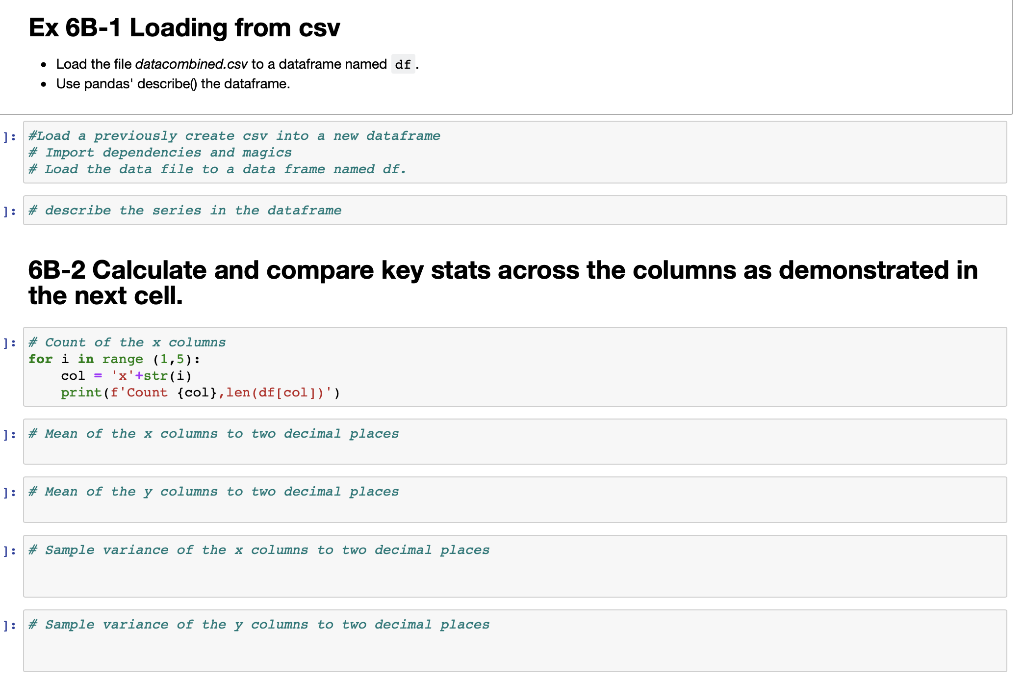Click the 'Import dependencies and magics' comment line
1024x683 pixels.
(160, 153)
